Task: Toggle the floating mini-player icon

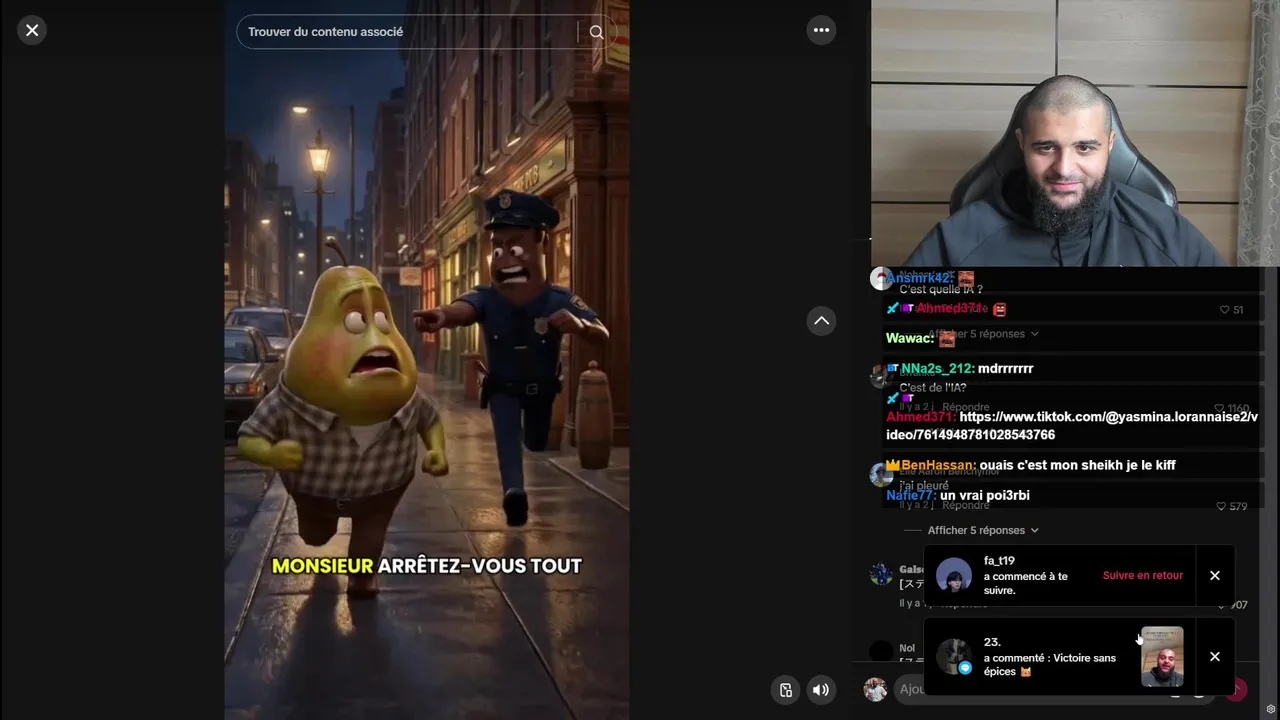Action: click(786, 690)
